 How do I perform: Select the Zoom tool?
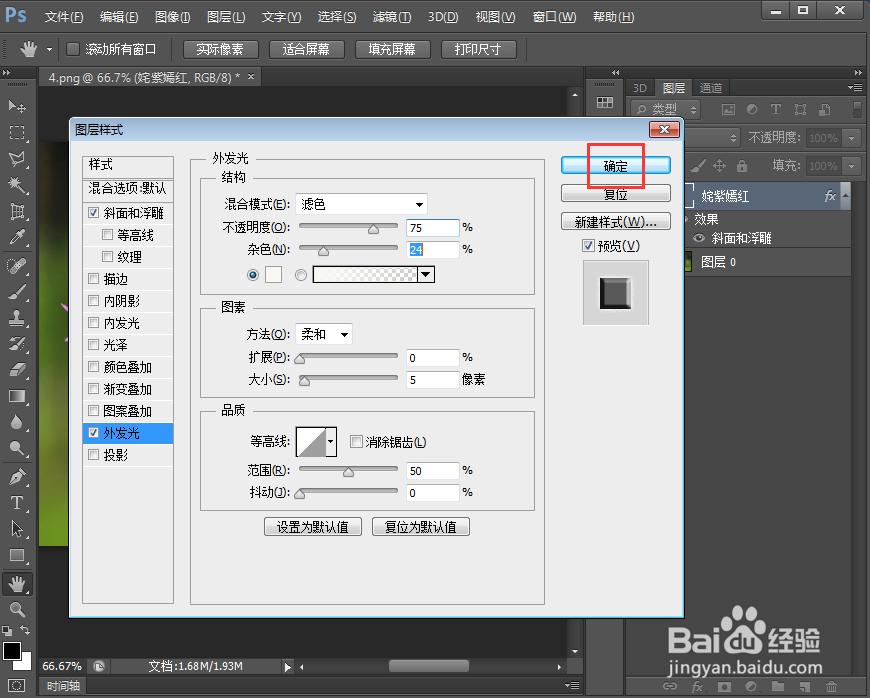[17, 610]
